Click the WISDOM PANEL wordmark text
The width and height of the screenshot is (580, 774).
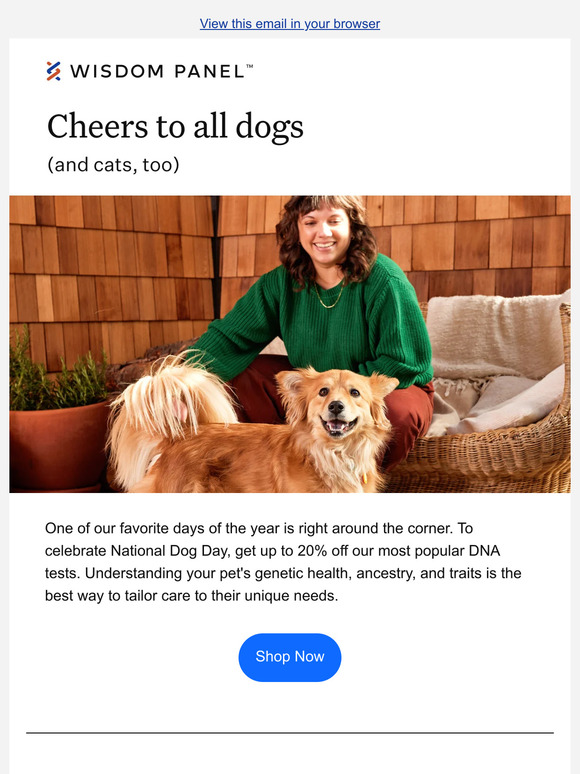point(157,72)
